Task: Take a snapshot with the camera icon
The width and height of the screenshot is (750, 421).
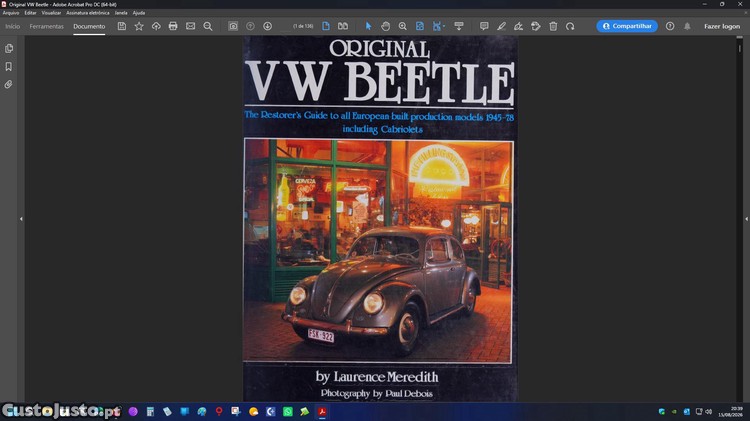Action: [233, 26]
